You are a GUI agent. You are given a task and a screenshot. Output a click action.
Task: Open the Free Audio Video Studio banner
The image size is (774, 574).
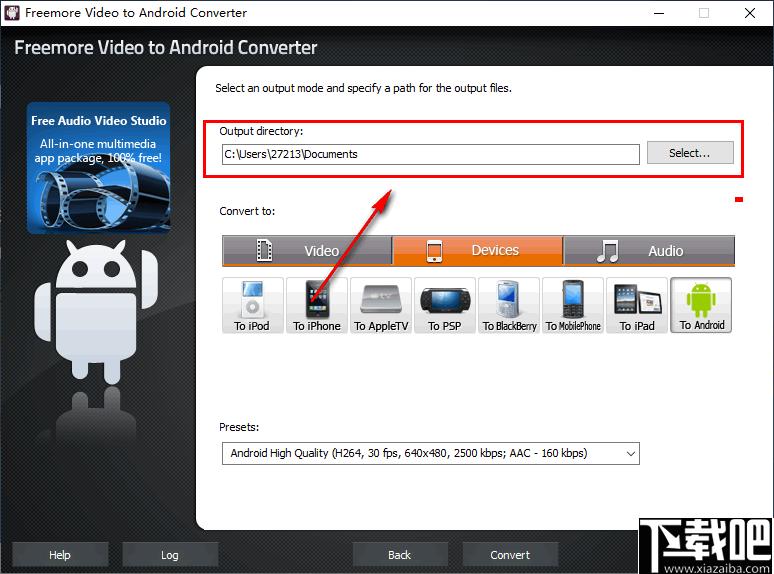99,168
